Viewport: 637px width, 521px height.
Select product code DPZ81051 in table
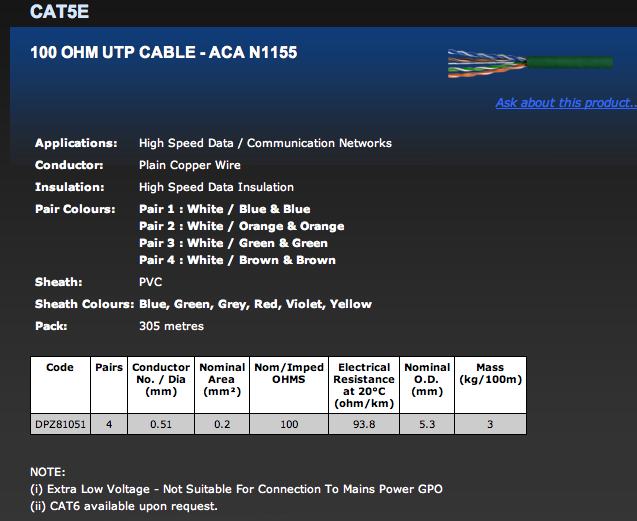[60, 425]
